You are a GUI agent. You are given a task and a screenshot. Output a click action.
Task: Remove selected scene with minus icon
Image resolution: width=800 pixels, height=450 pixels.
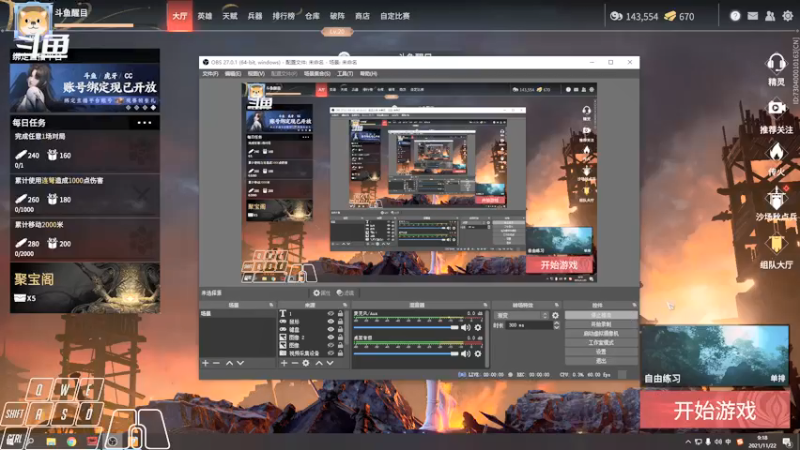pos(216,363)
